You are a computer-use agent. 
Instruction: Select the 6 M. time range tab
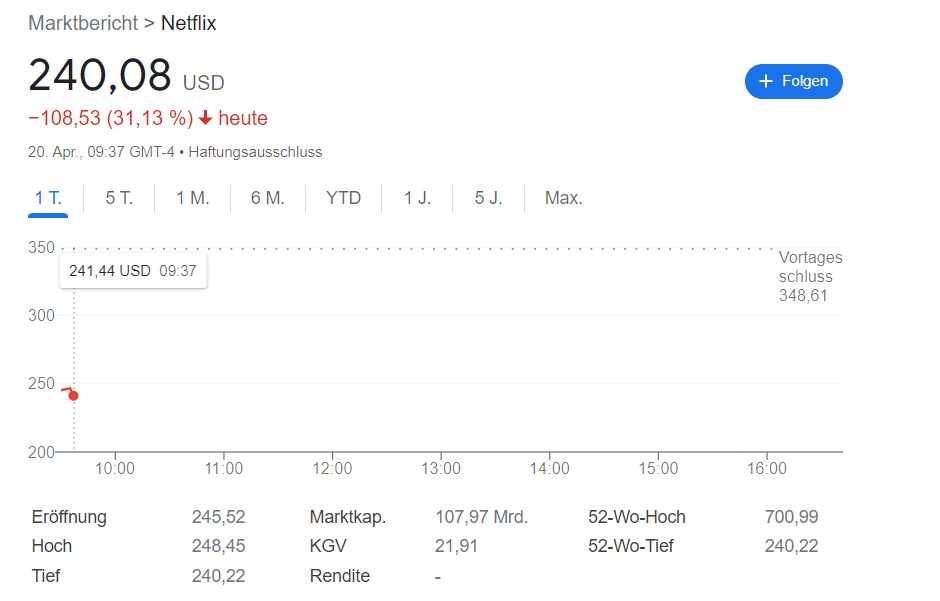(267, 198)
